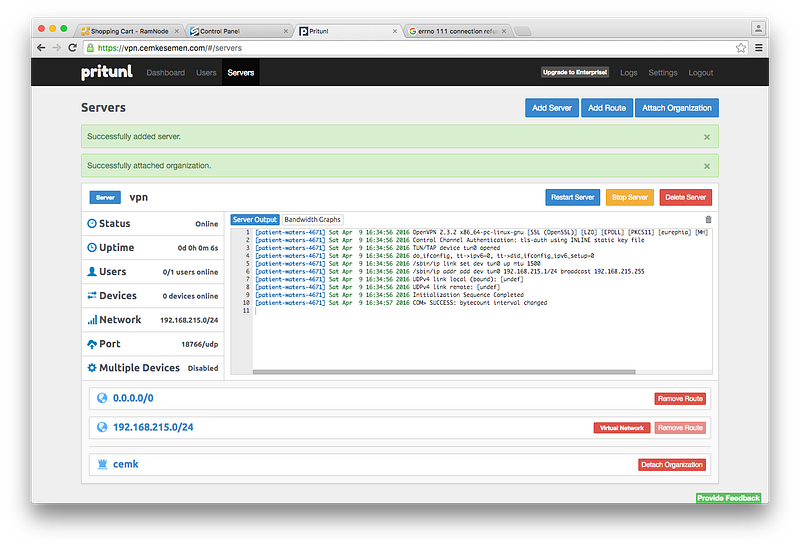Viewport: 800px width, 548px height.
Task: Open Settings in top navigation
Action: (x=663, y=73)
